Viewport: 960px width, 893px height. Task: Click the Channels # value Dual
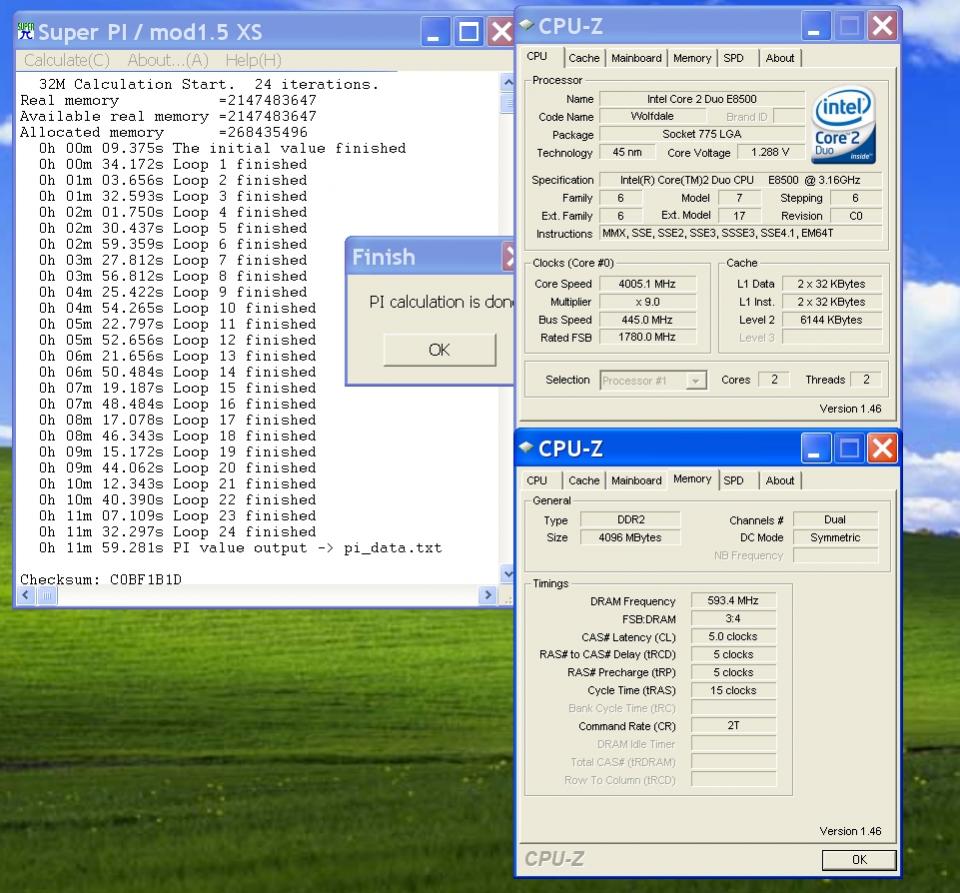pos(835,520)
